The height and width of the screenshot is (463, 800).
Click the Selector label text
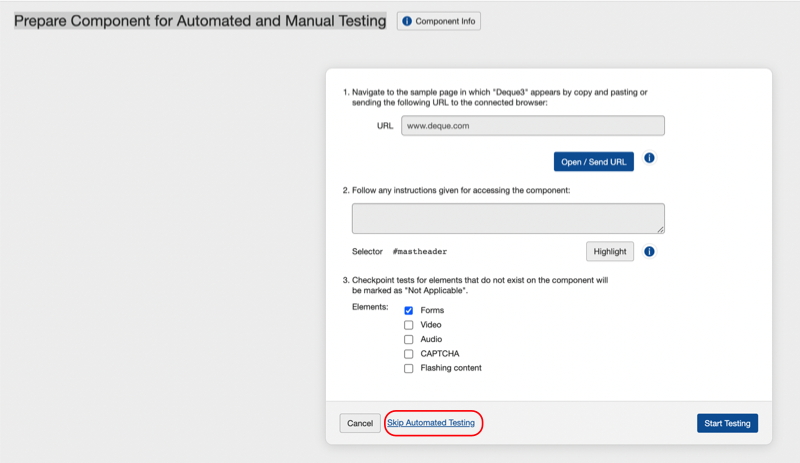tap(367, 252)
